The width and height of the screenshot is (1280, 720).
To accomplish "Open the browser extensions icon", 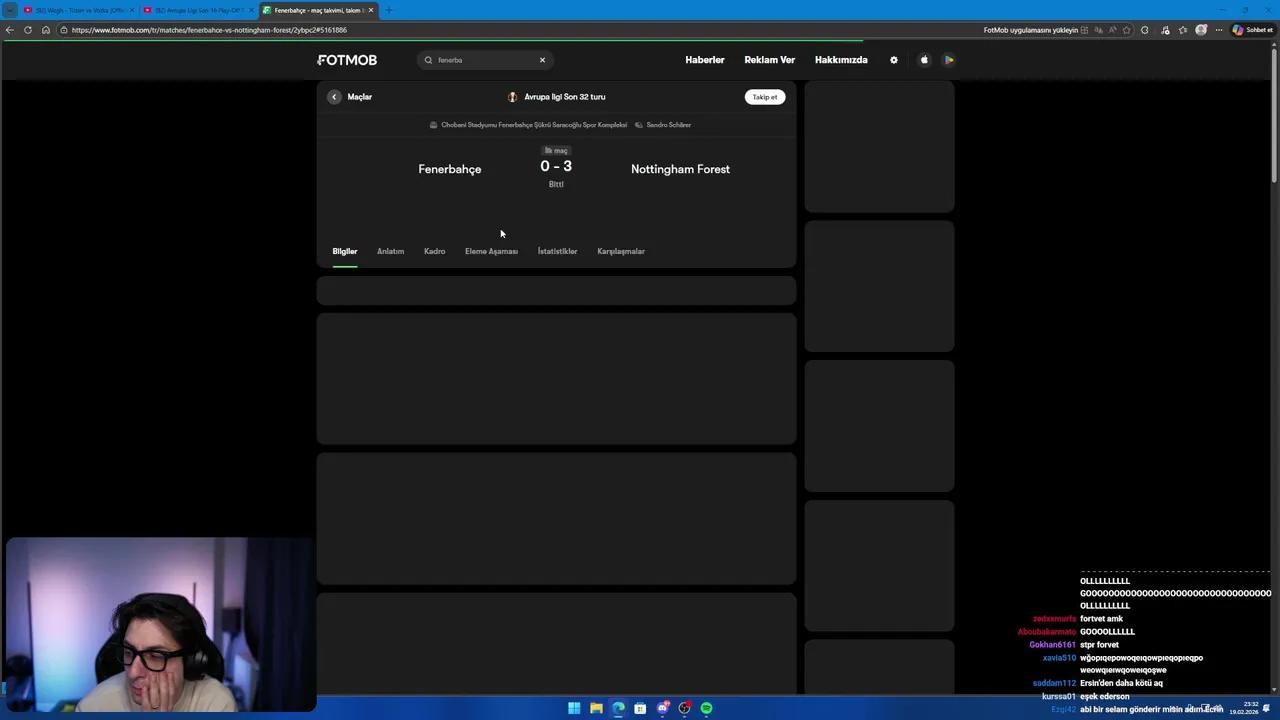I will coord(1145,30).
